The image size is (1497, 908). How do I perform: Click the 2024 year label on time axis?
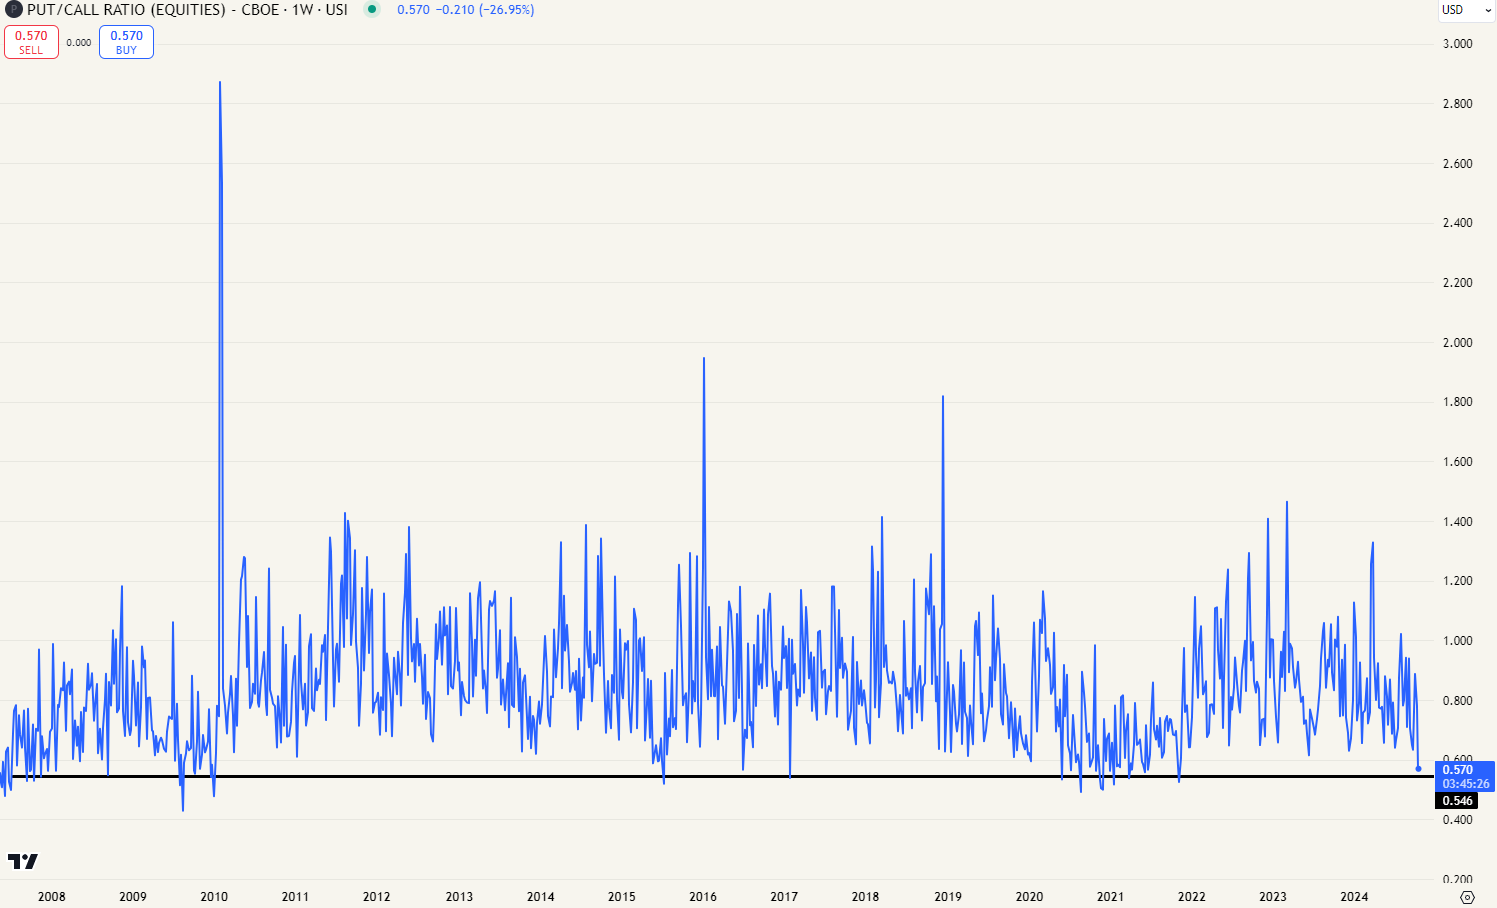(x=1354, y=897)
